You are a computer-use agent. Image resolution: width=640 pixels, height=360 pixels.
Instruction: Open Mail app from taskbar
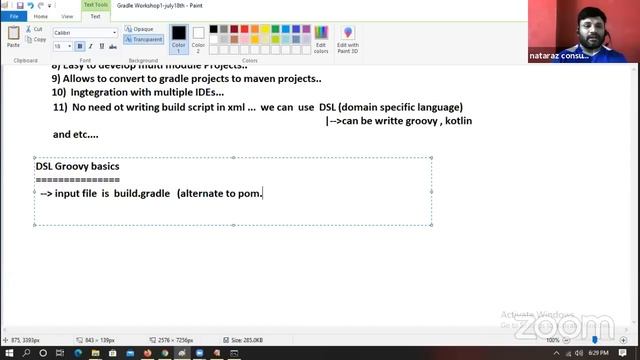[130, 353]
